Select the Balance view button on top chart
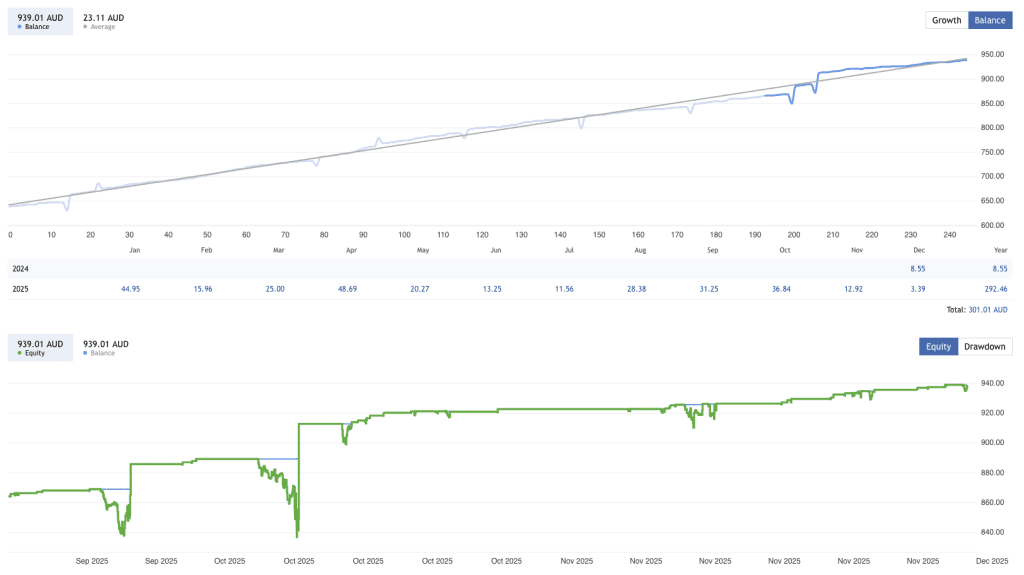 pos(989,20)
